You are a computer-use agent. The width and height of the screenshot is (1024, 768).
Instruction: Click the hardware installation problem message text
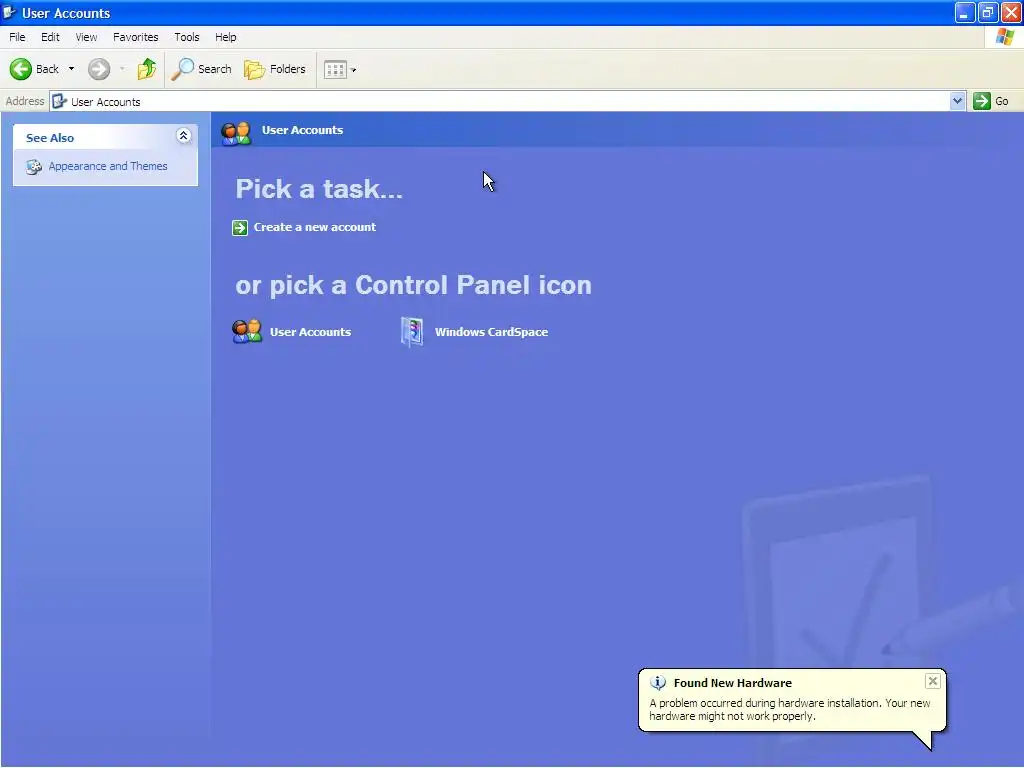[x=790, y=710]
